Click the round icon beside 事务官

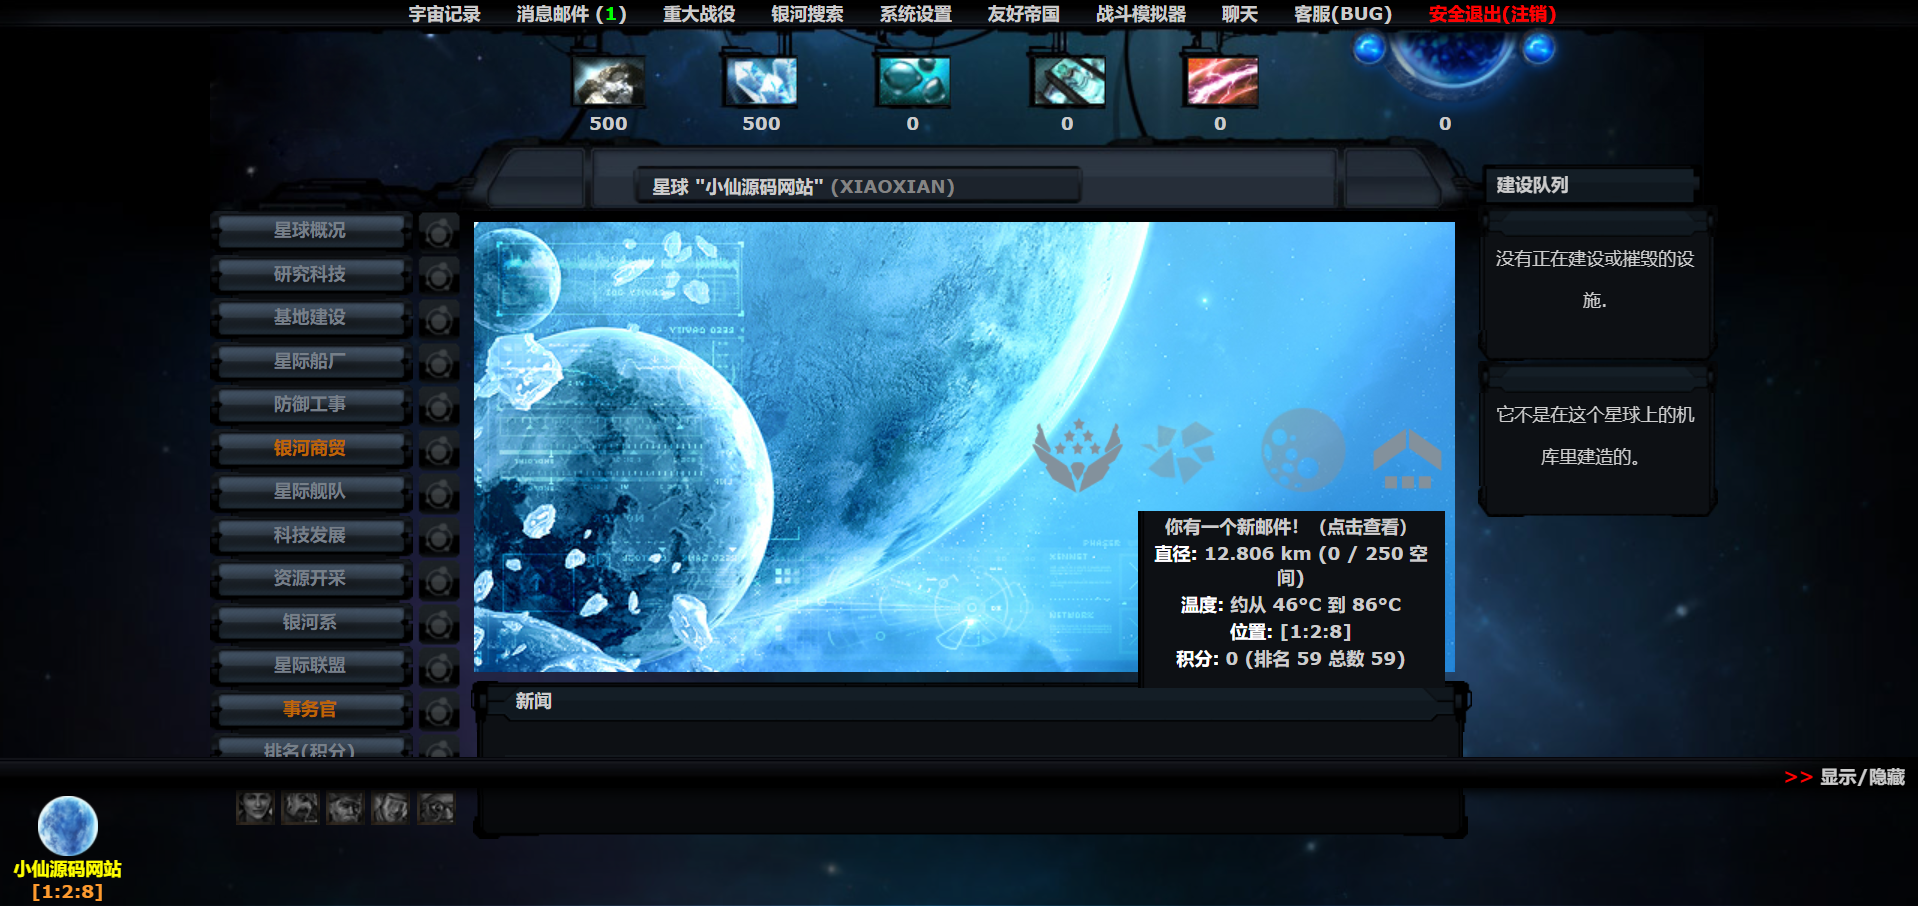click(438, 712)
